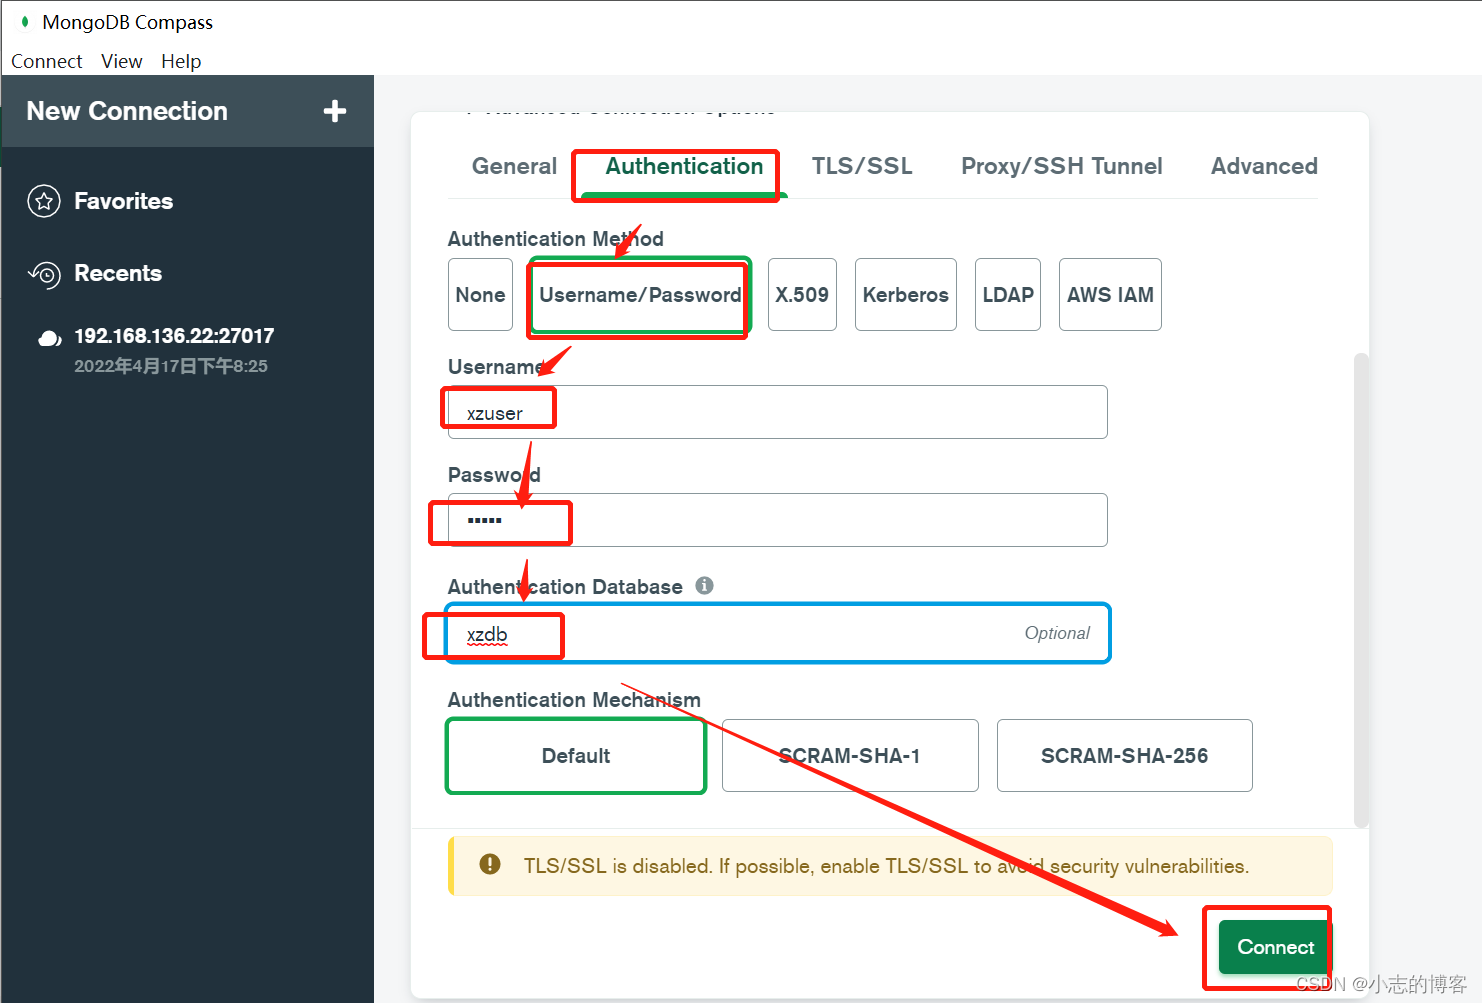Open the Help menu

point(181,61)
